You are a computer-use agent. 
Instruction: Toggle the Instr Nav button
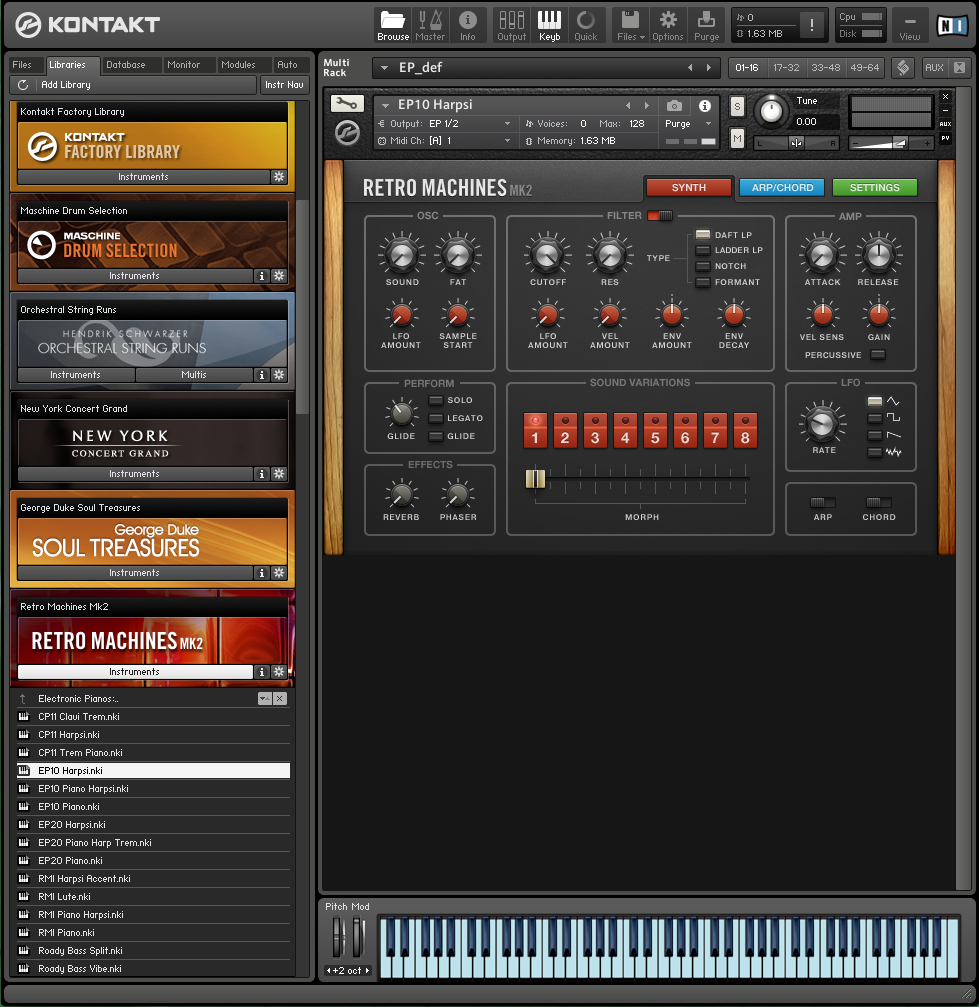(285, 85)
